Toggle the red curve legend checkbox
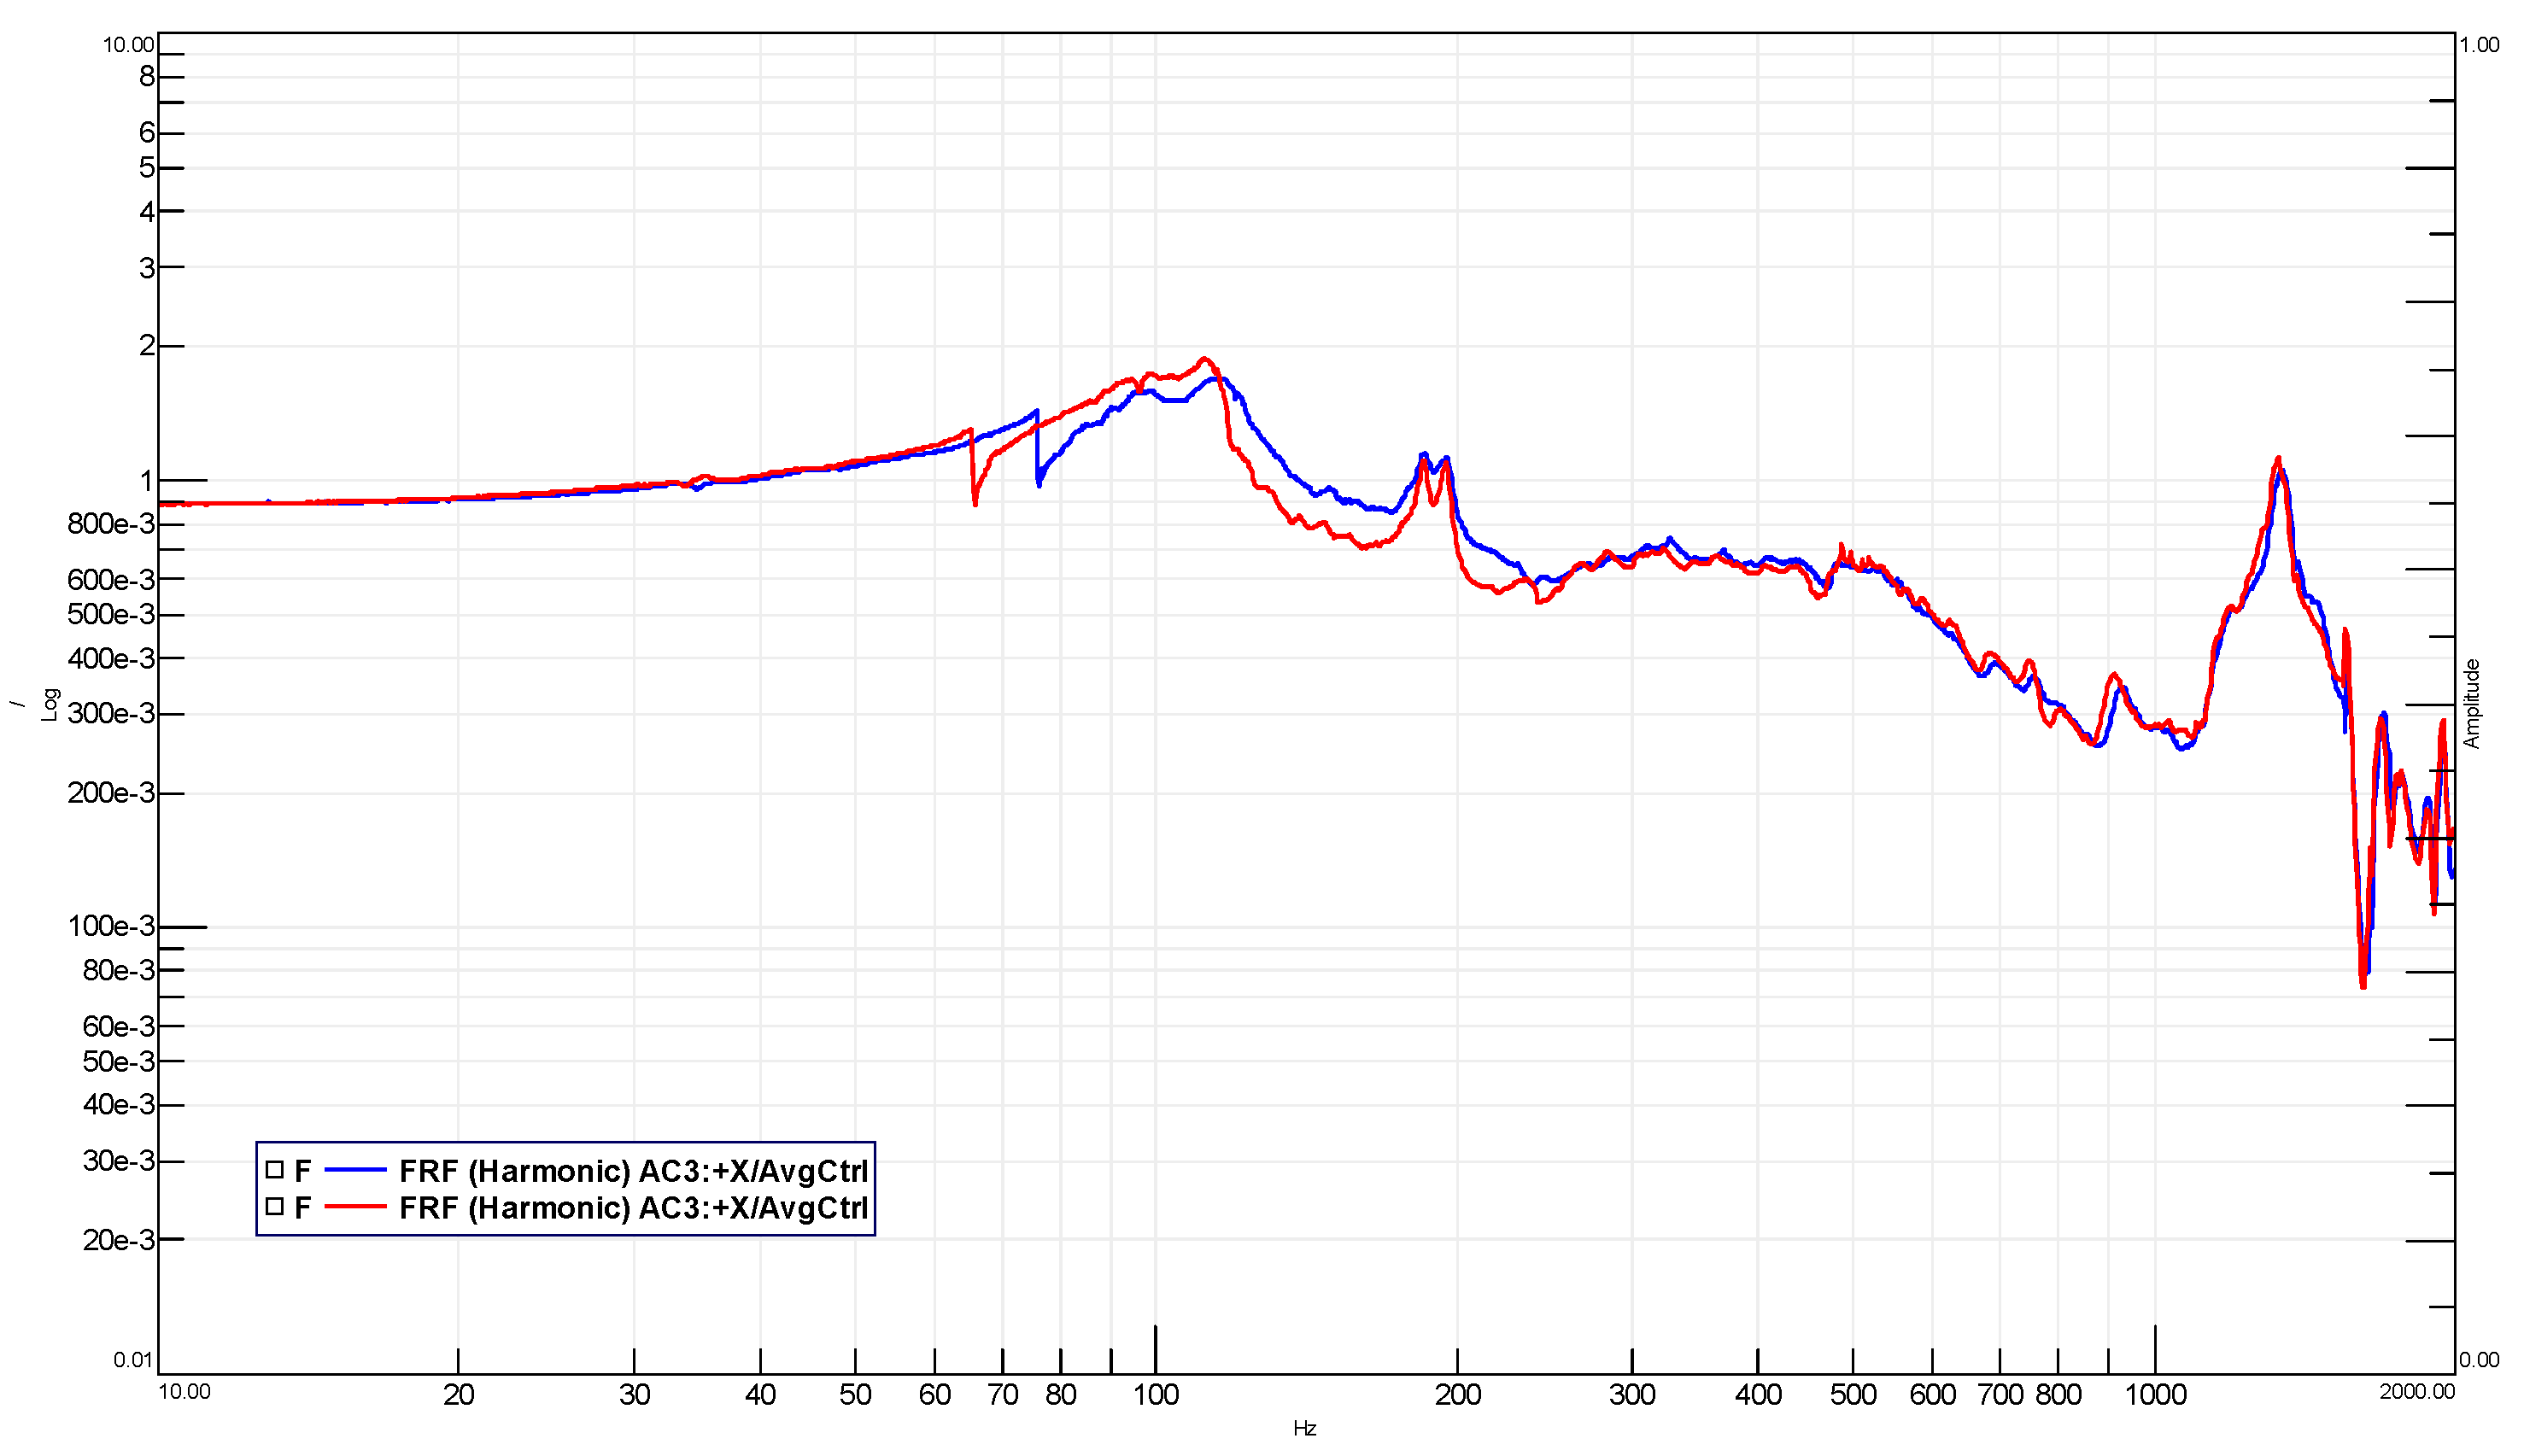2524x1456 pixels. pyautogui.click(x=274, y=1206)
